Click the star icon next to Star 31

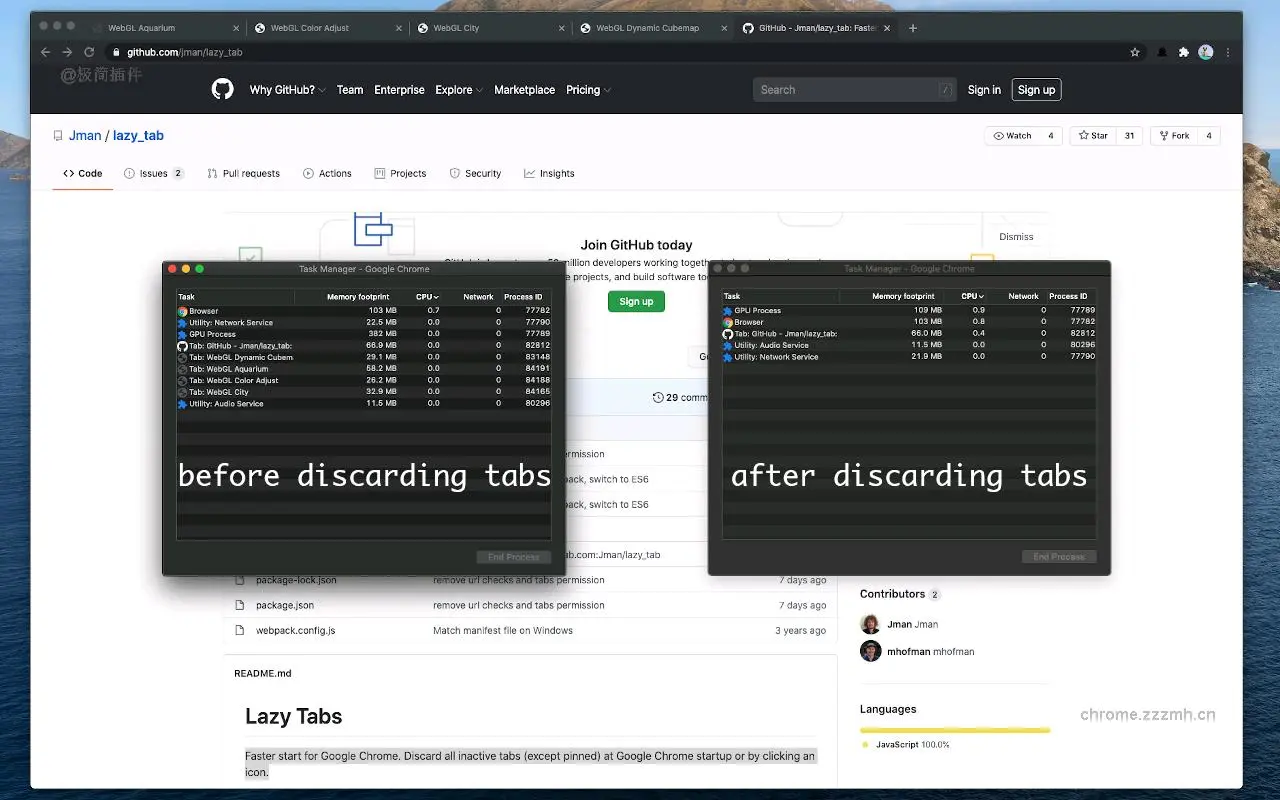pos(1084,135)
